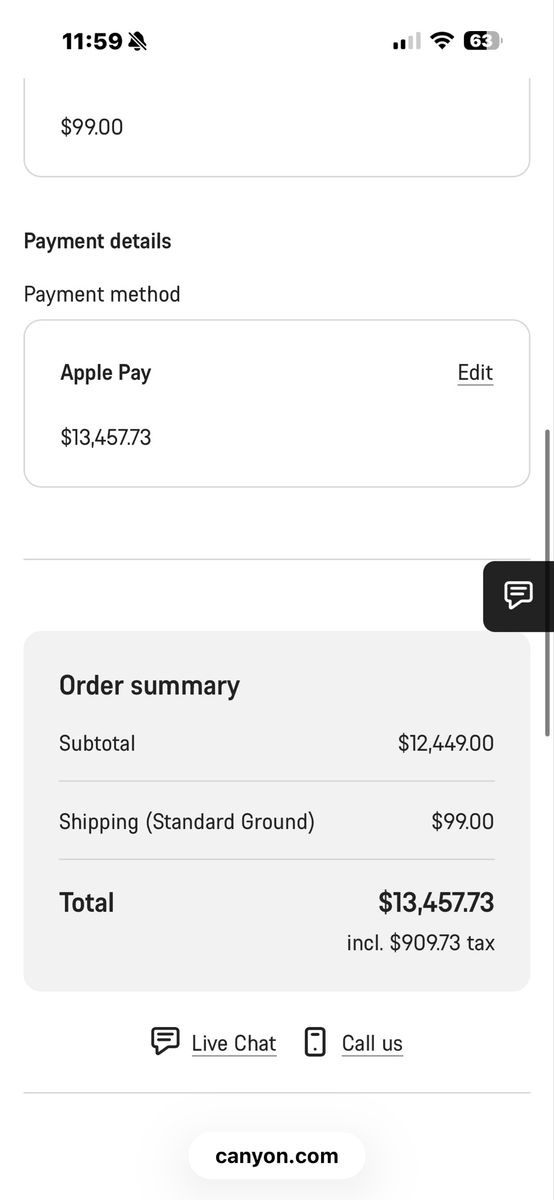Viewport: 554px width, 1200px height.
Task: Tap the phone icon beside Call us
Action: (x=315, y=1041)
